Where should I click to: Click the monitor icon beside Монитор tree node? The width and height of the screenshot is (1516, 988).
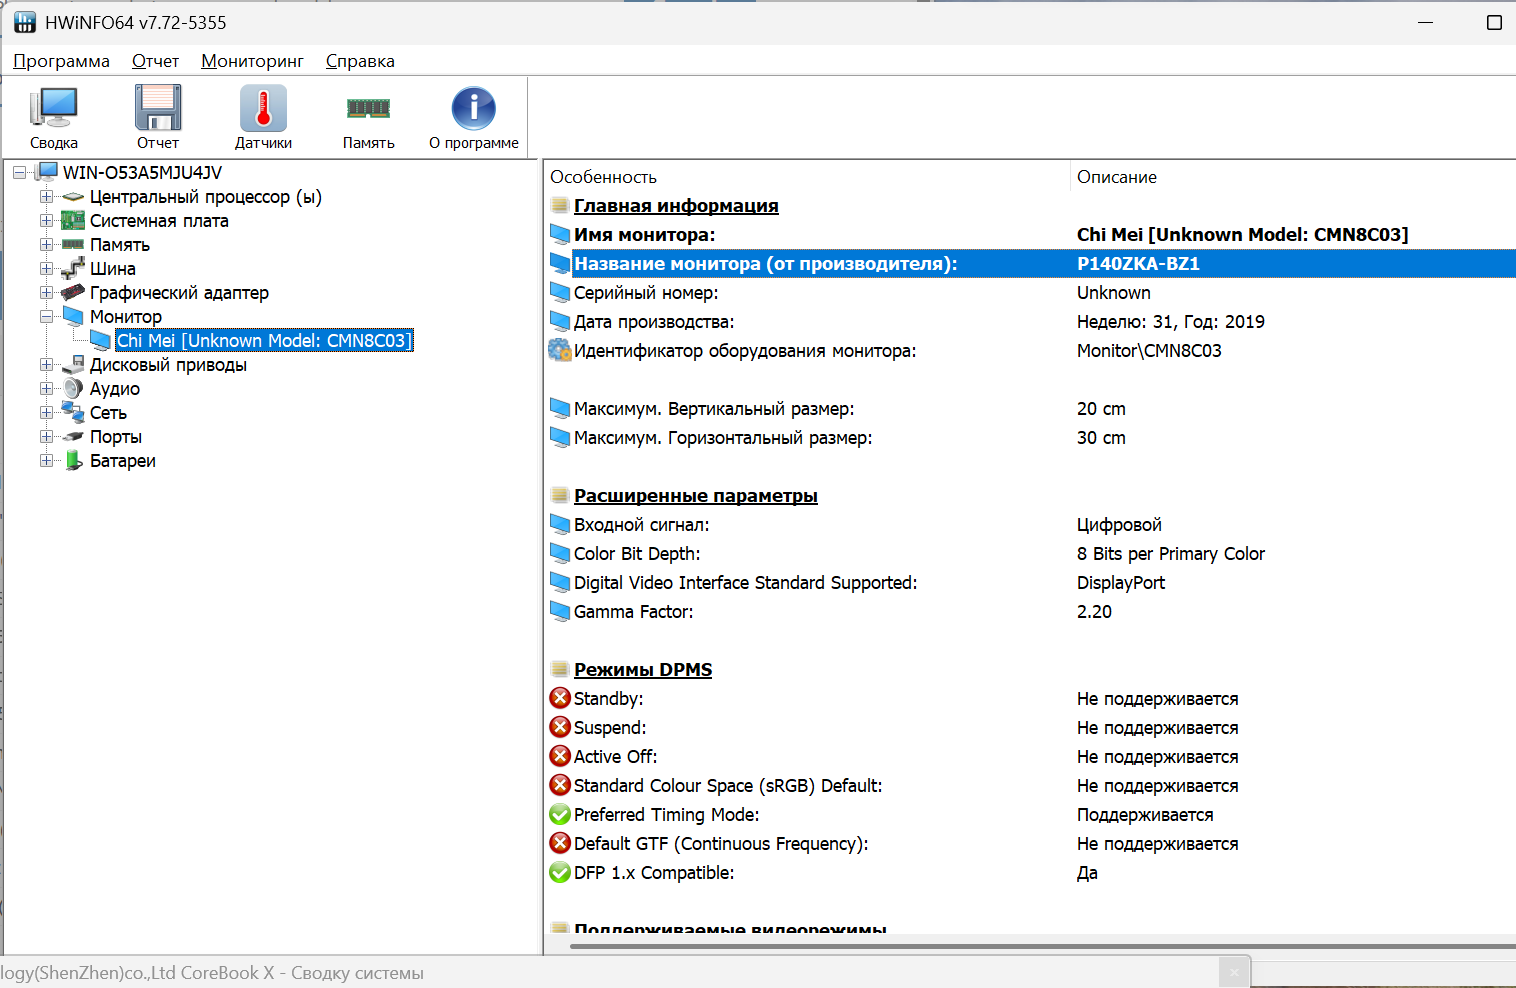point(73,317)
